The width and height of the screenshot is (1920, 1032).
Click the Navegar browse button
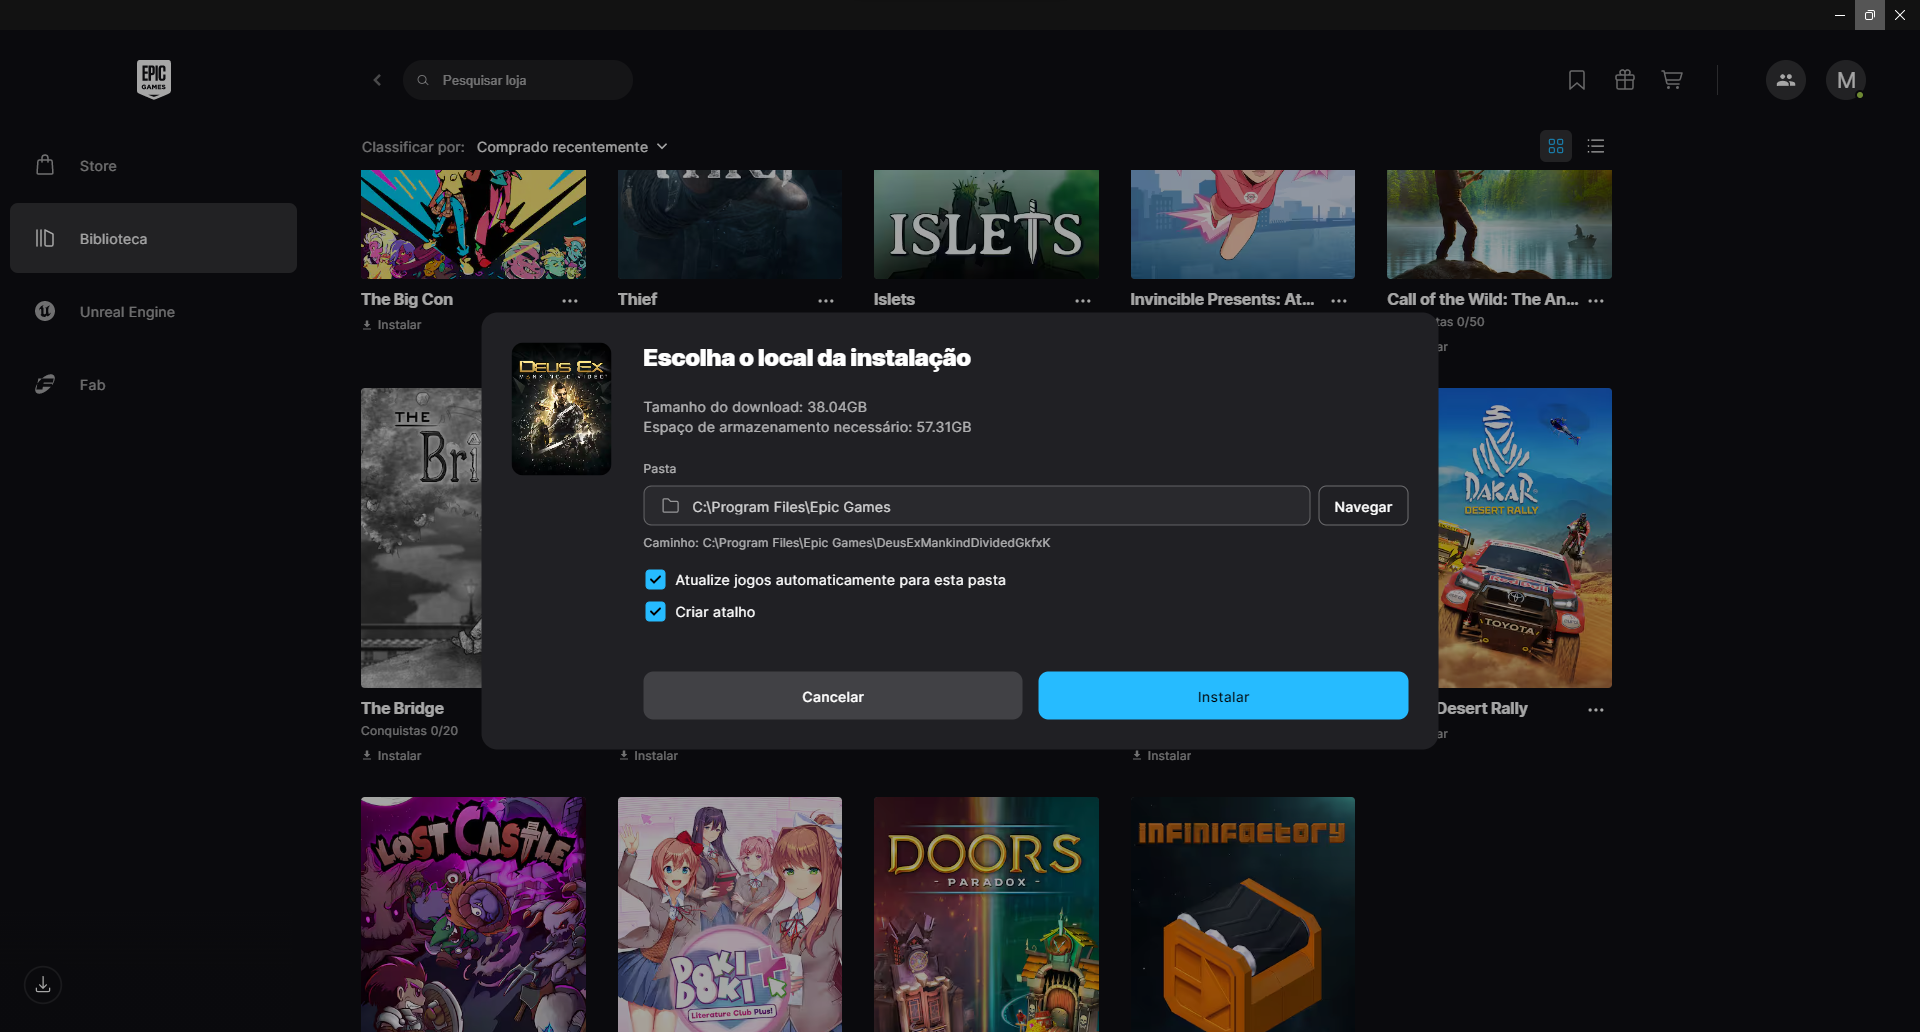[1363, 506]
